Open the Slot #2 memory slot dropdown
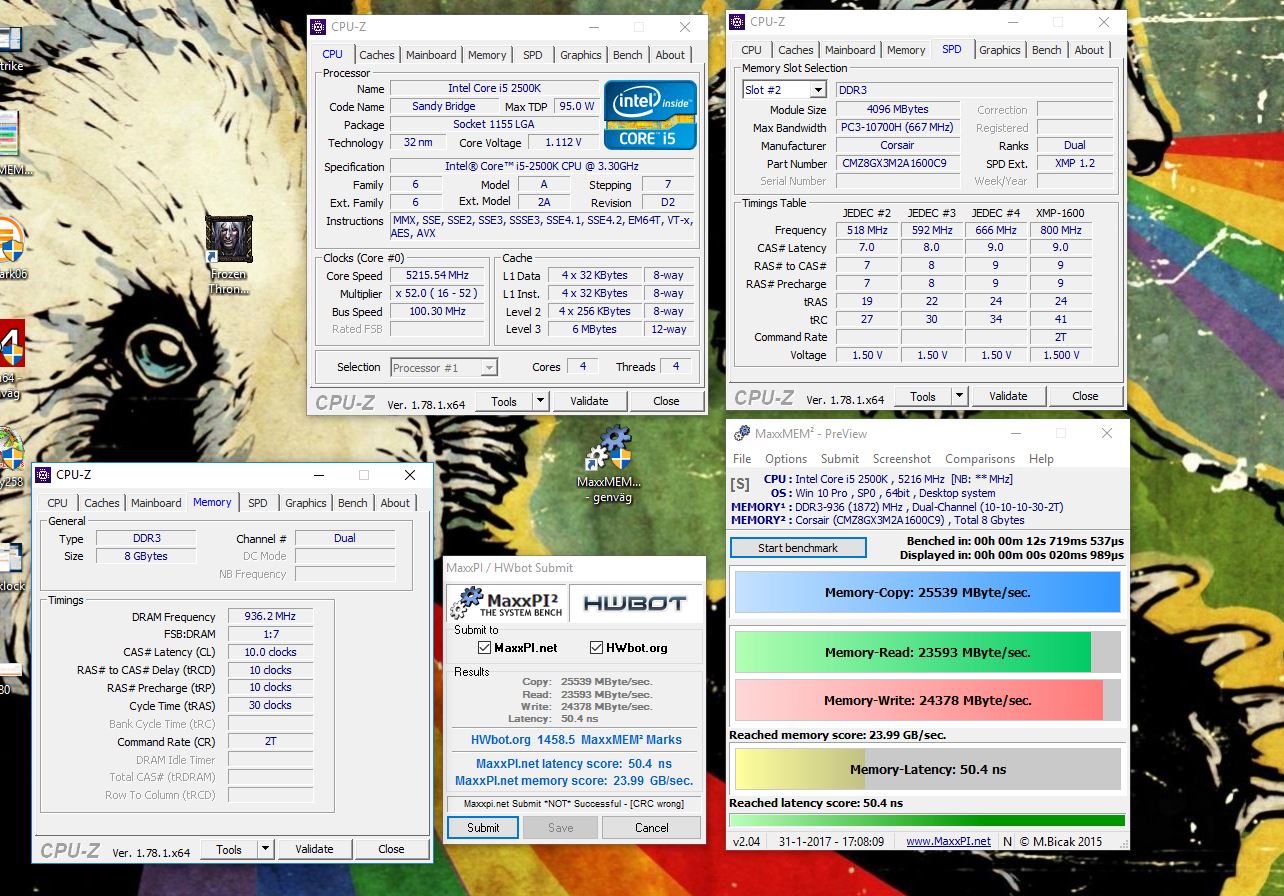 click(784, 90)
